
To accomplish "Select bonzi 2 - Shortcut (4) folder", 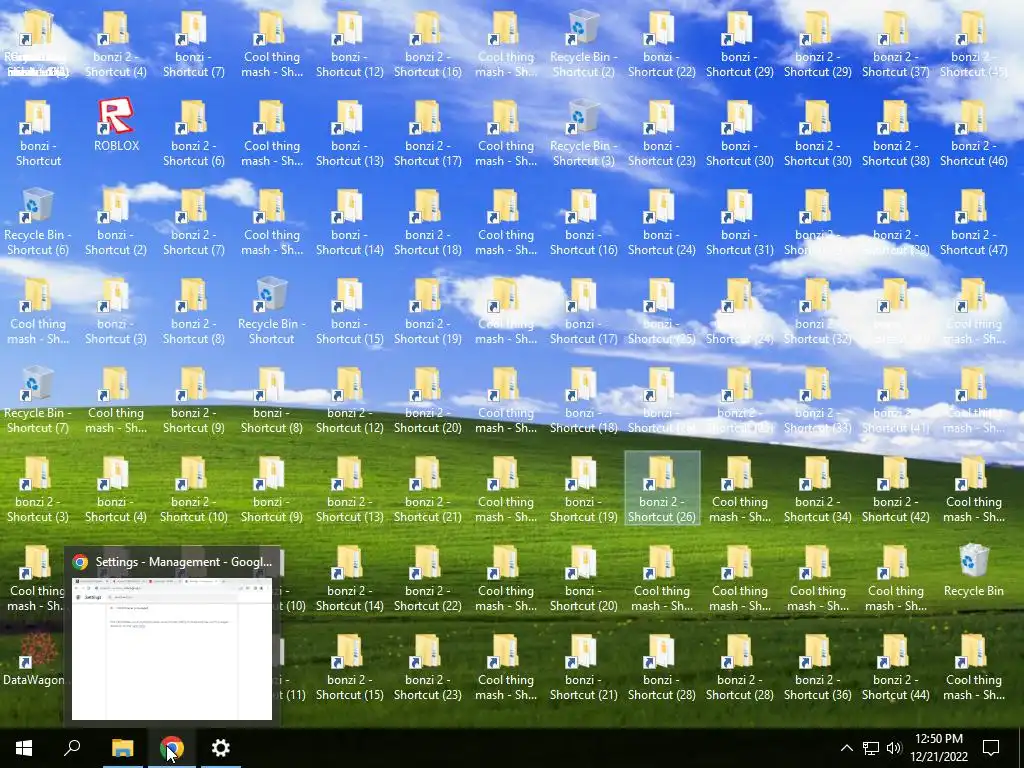I will click(116, 44).
